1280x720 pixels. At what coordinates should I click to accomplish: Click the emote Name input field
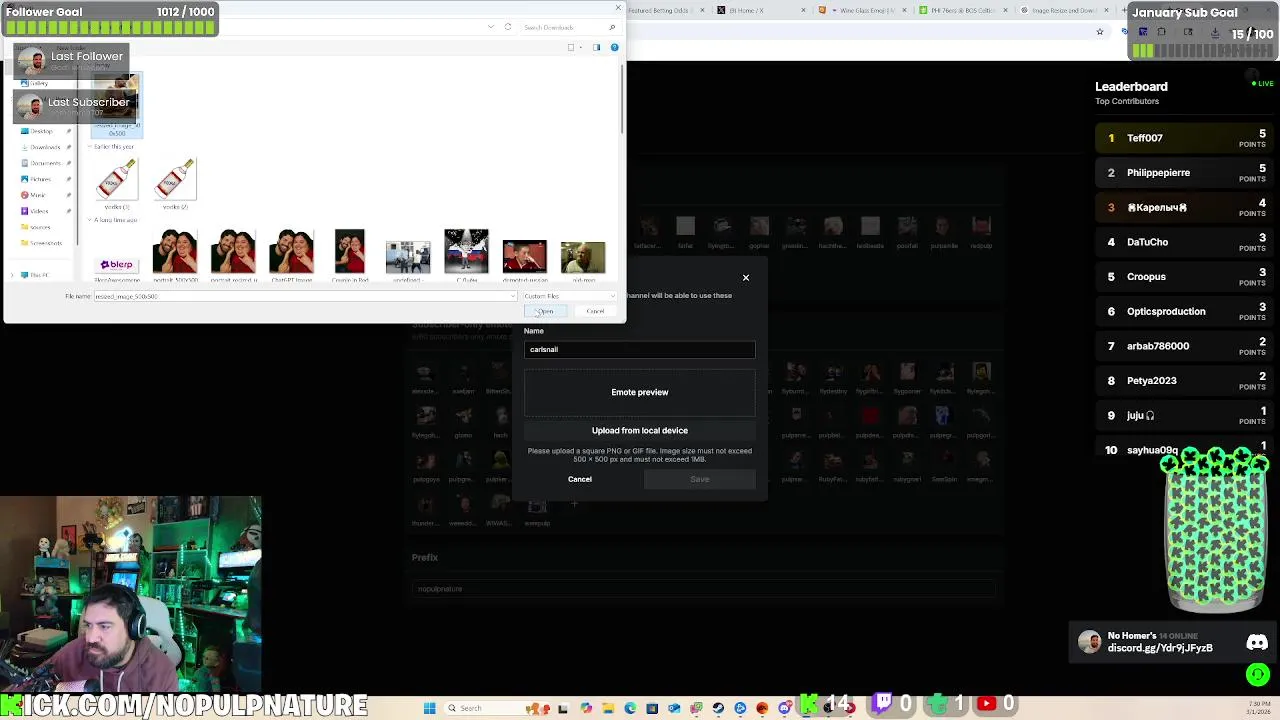640,349
